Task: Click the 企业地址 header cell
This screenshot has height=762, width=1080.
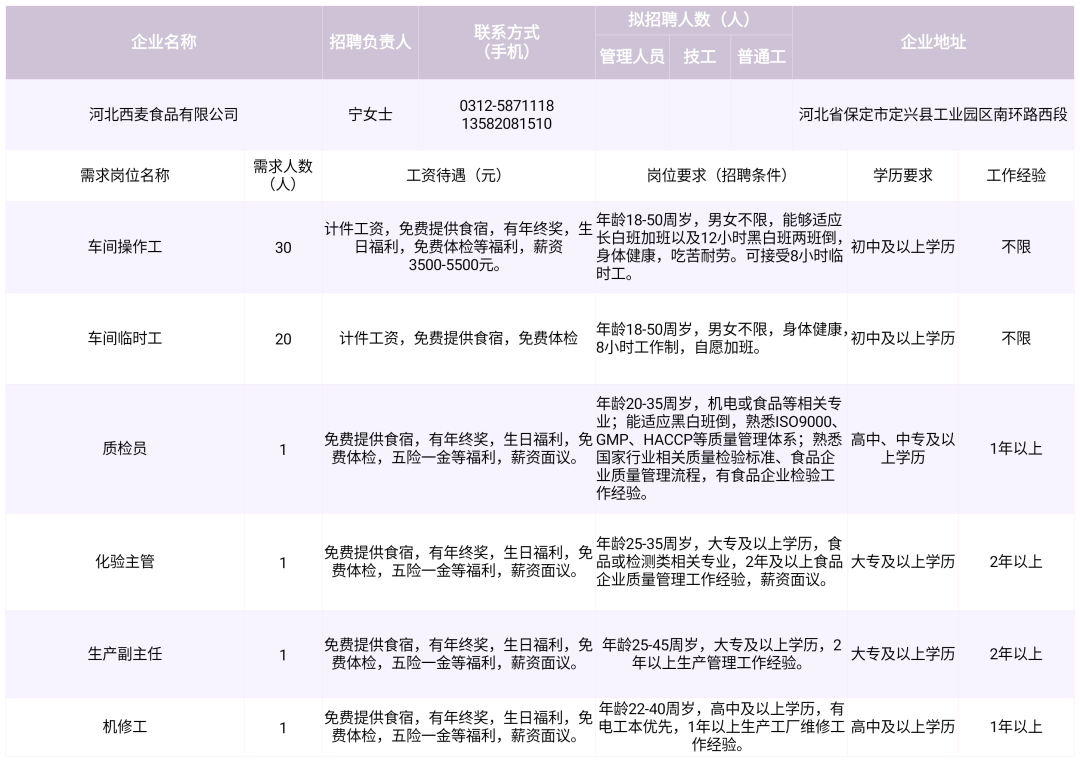Action: pos(933,42)
